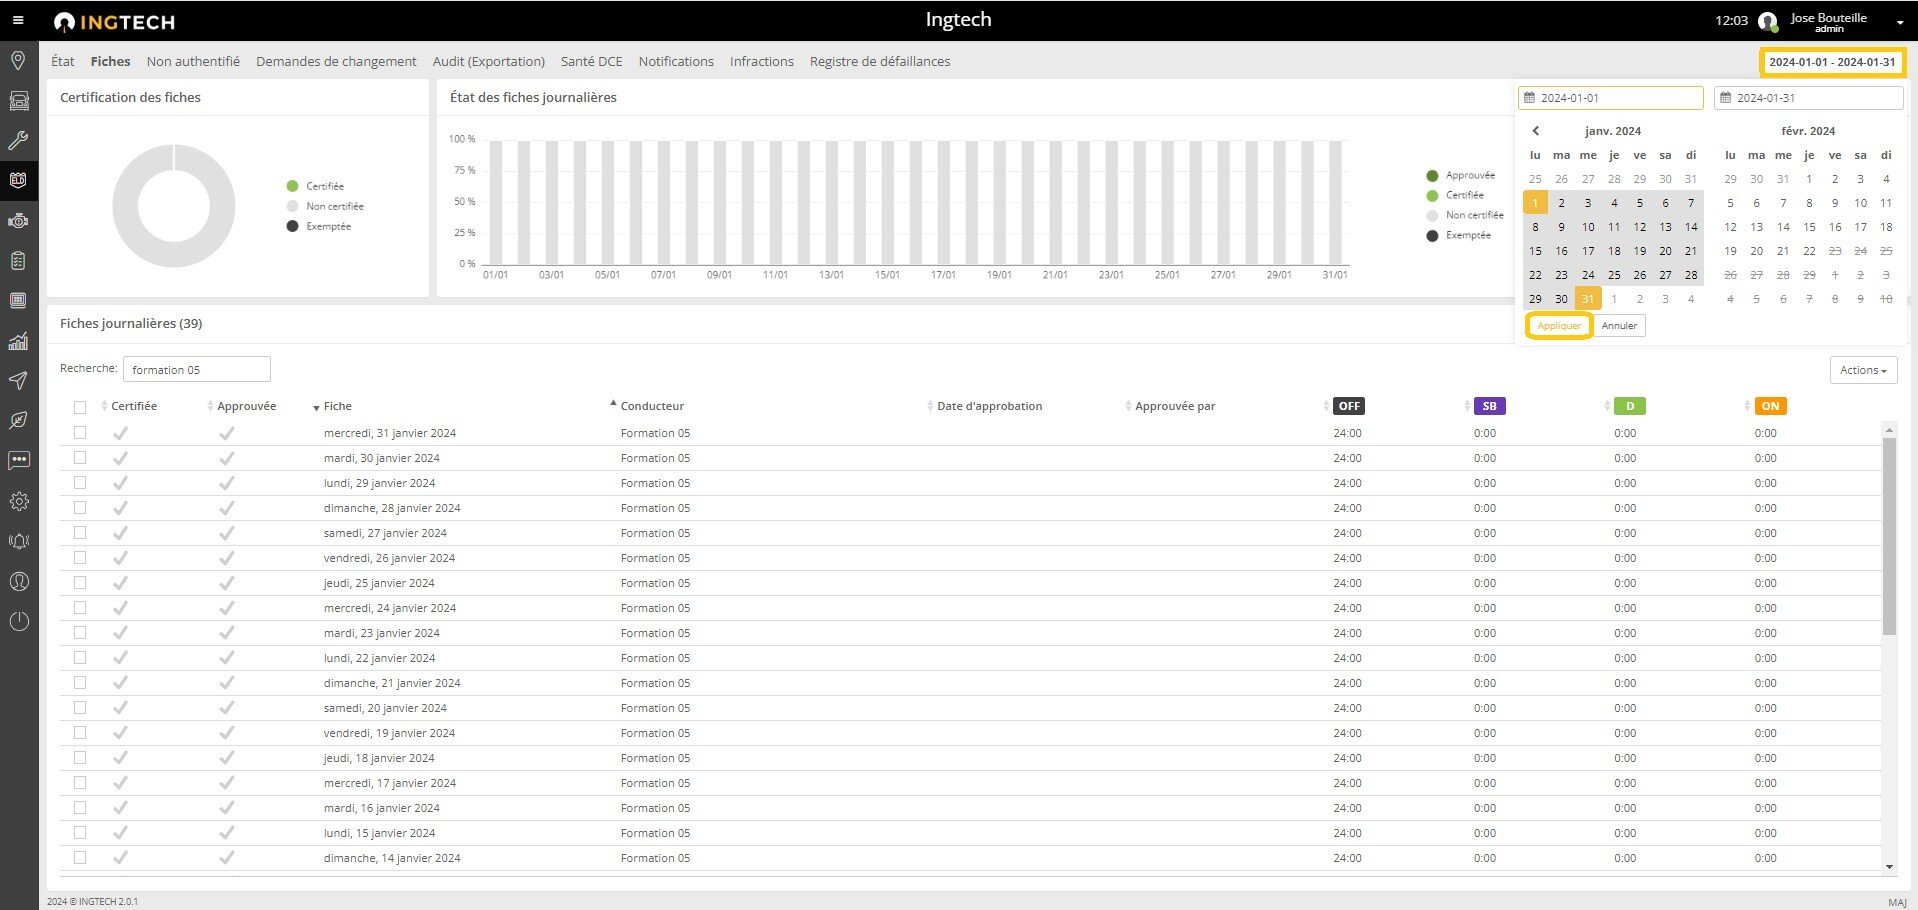Open the Actions dropdown
Screen dimensions: 1918x910
tap(1862, 370)
